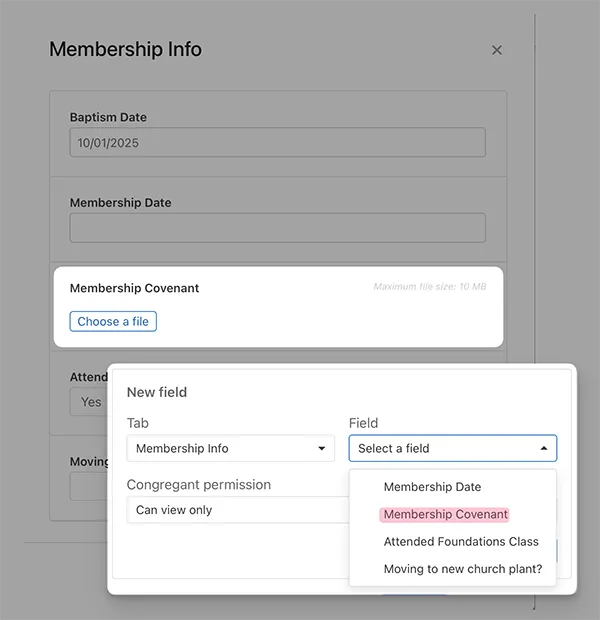The height and width of the screenshot is (620, 600).
Task: Close the Membership Info dialog
Action: [x=497, y=50]
